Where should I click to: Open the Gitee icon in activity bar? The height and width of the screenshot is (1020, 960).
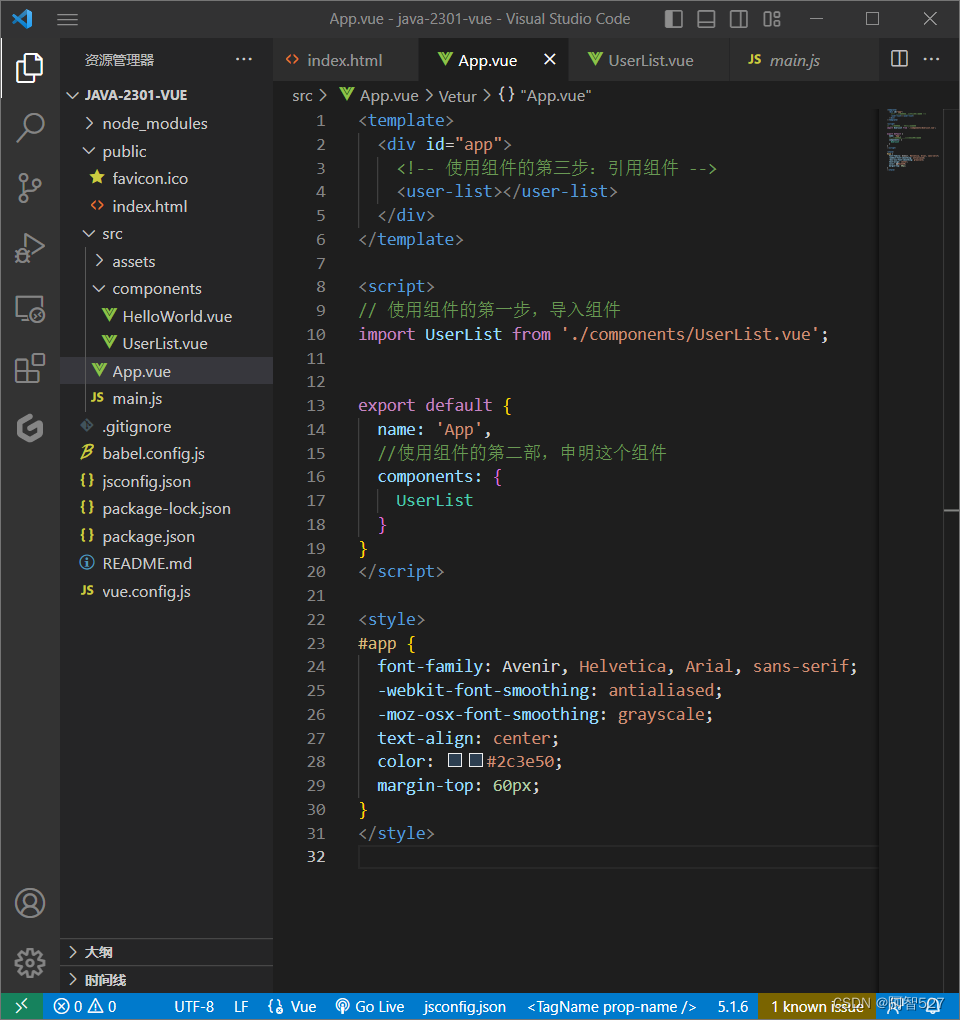(29, 428)
